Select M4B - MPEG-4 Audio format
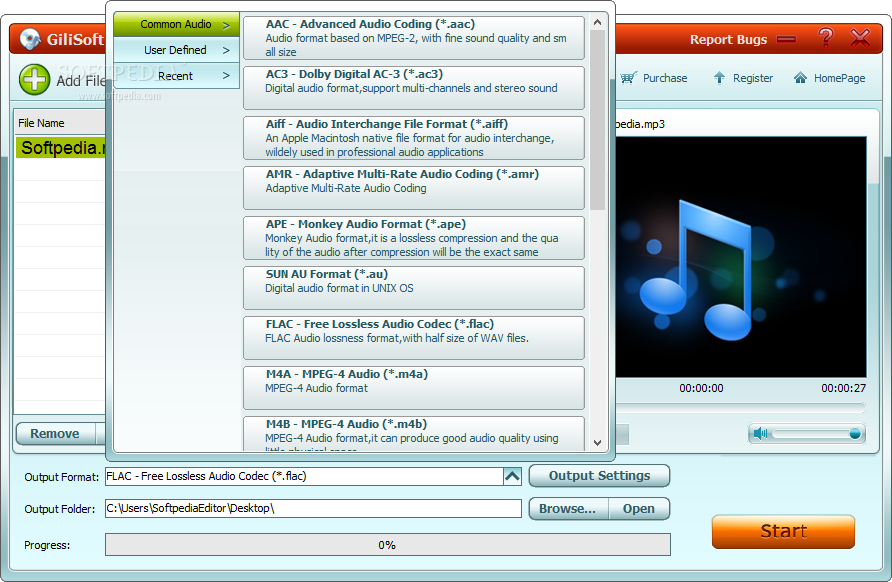Screen dimensions: 892x582 [x=414, y=434]
